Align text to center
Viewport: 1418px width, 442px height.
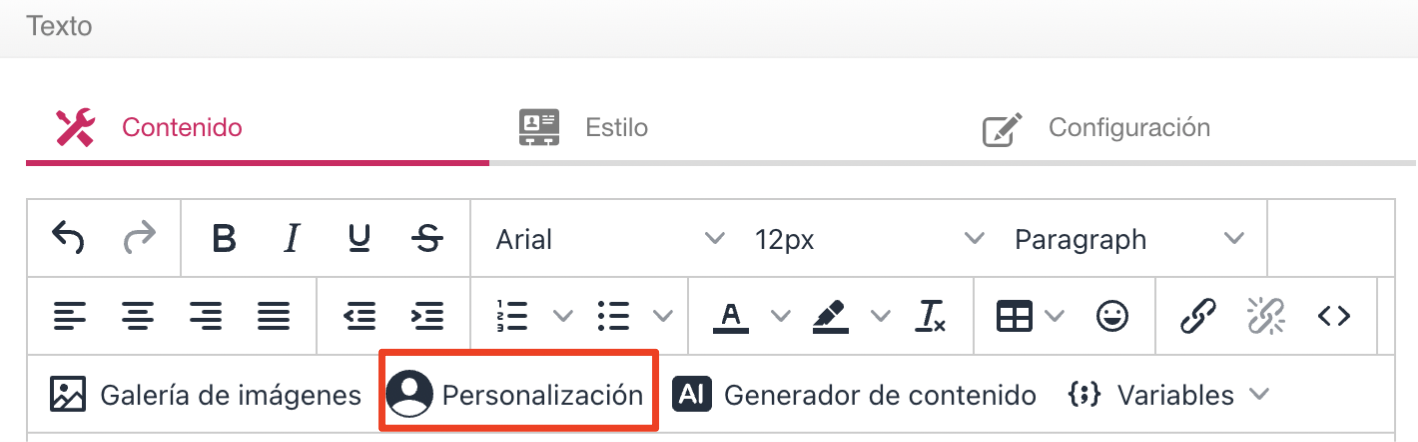click(x=137, y=317)
